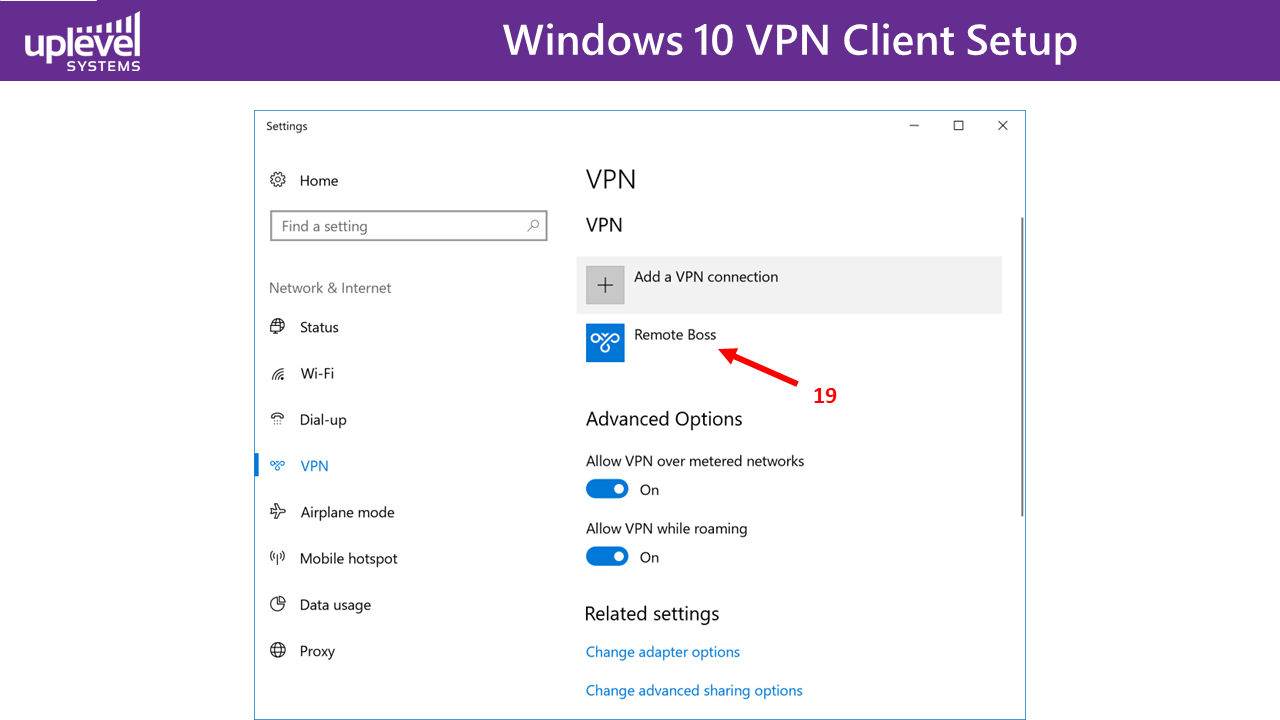Click the vertical scrollbar of Settings window

(1022, 367)
